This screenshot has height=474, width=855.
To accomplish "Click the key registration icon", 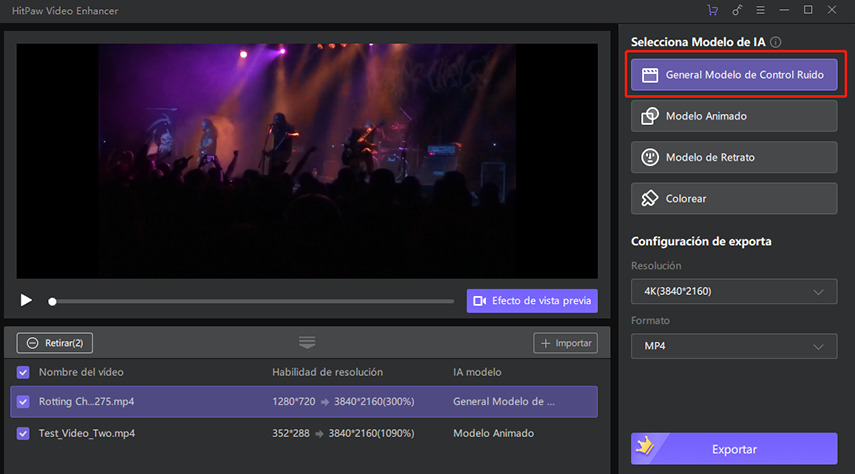I will 737,10.
